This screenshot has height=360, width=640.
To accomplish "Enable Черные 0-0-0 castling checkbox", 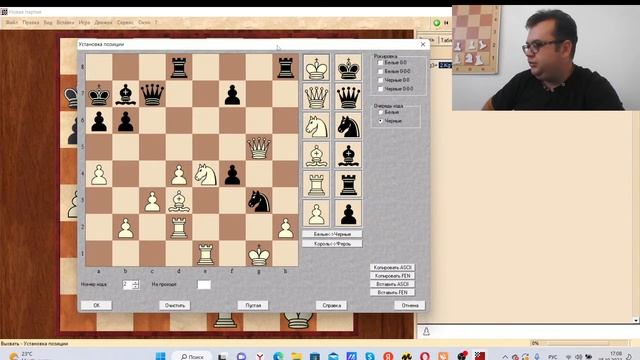I will [x=380, y=89].
